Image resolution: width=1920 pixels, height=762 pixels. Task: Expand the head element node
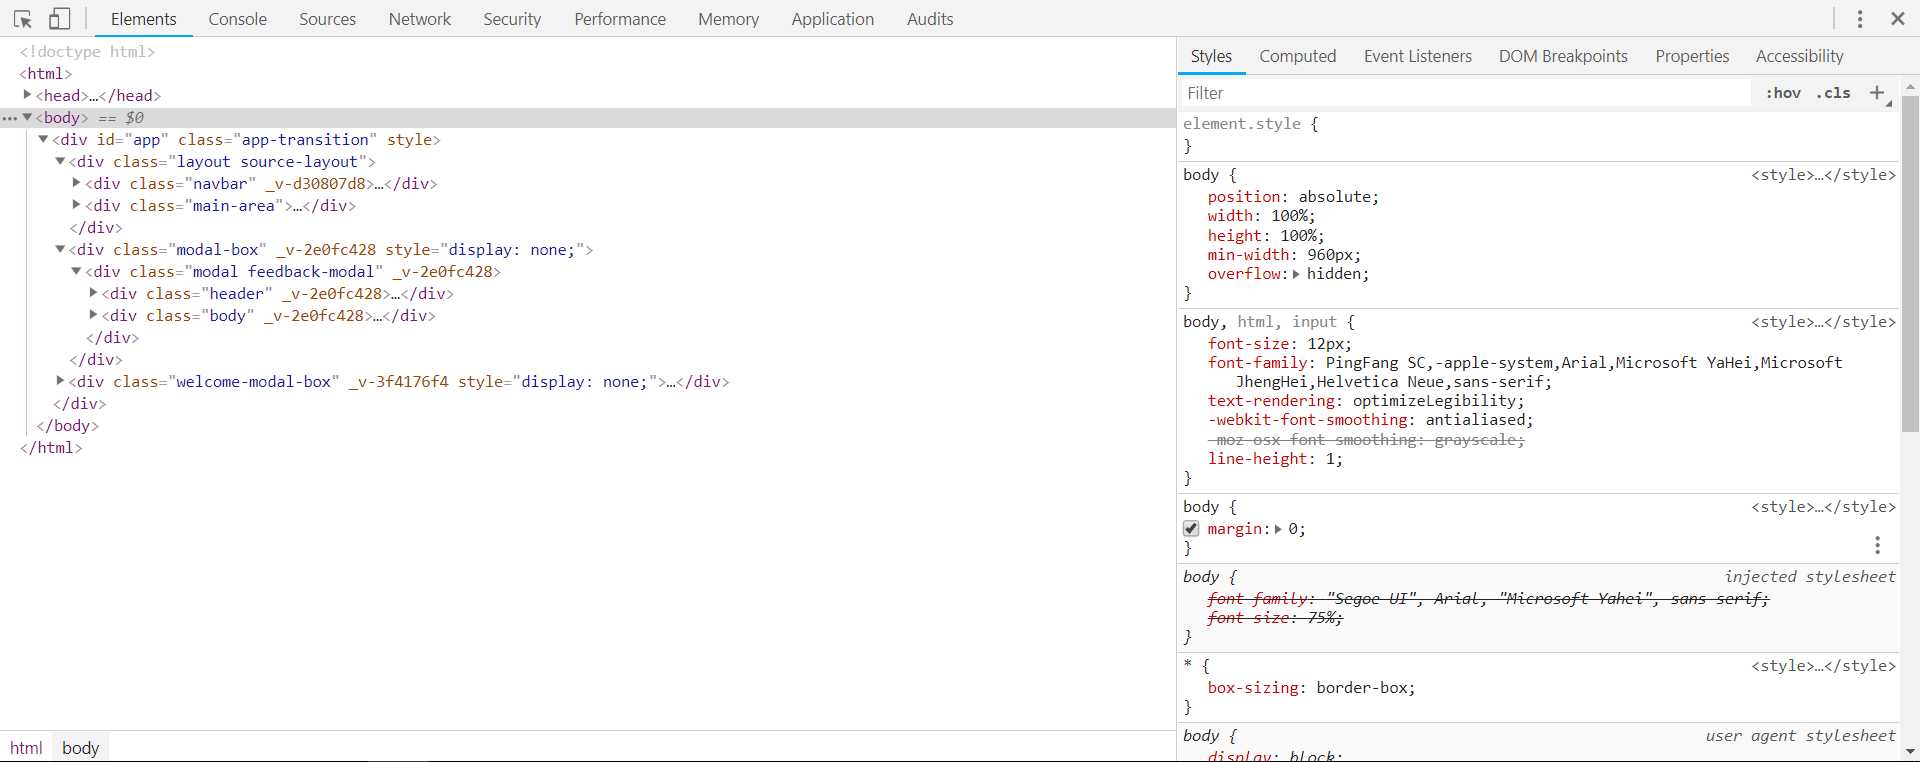click(x=28, y=95)
